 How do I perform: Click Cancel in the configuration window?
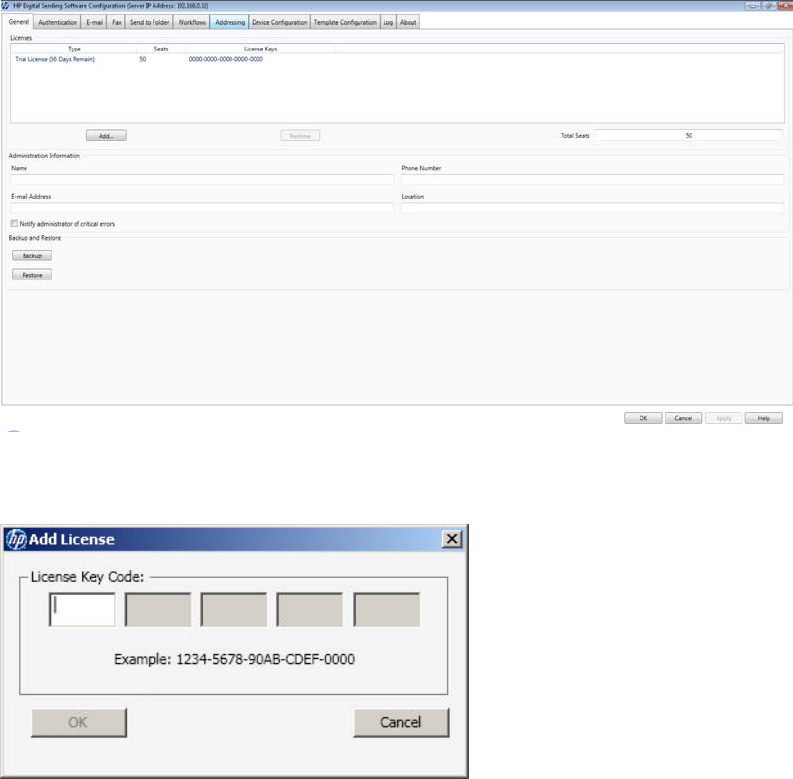683,418
